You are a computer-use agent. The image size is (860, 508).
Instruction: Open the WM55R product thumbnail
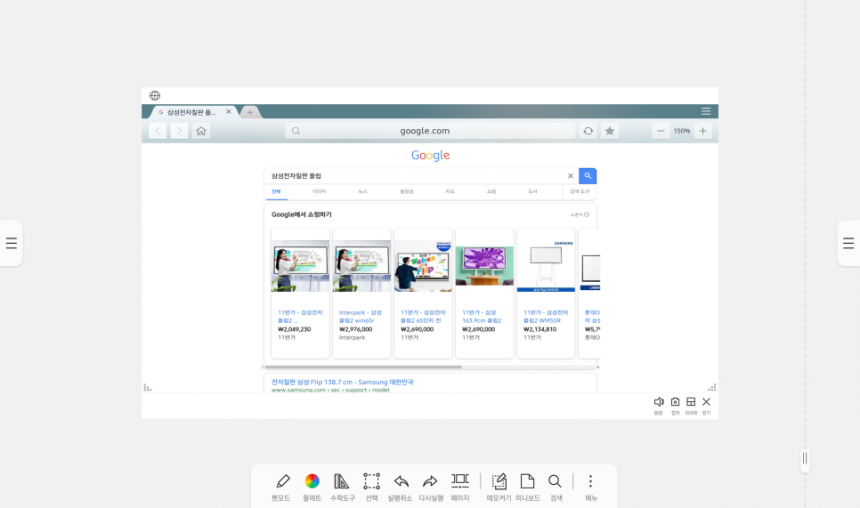tap(546, 266)
